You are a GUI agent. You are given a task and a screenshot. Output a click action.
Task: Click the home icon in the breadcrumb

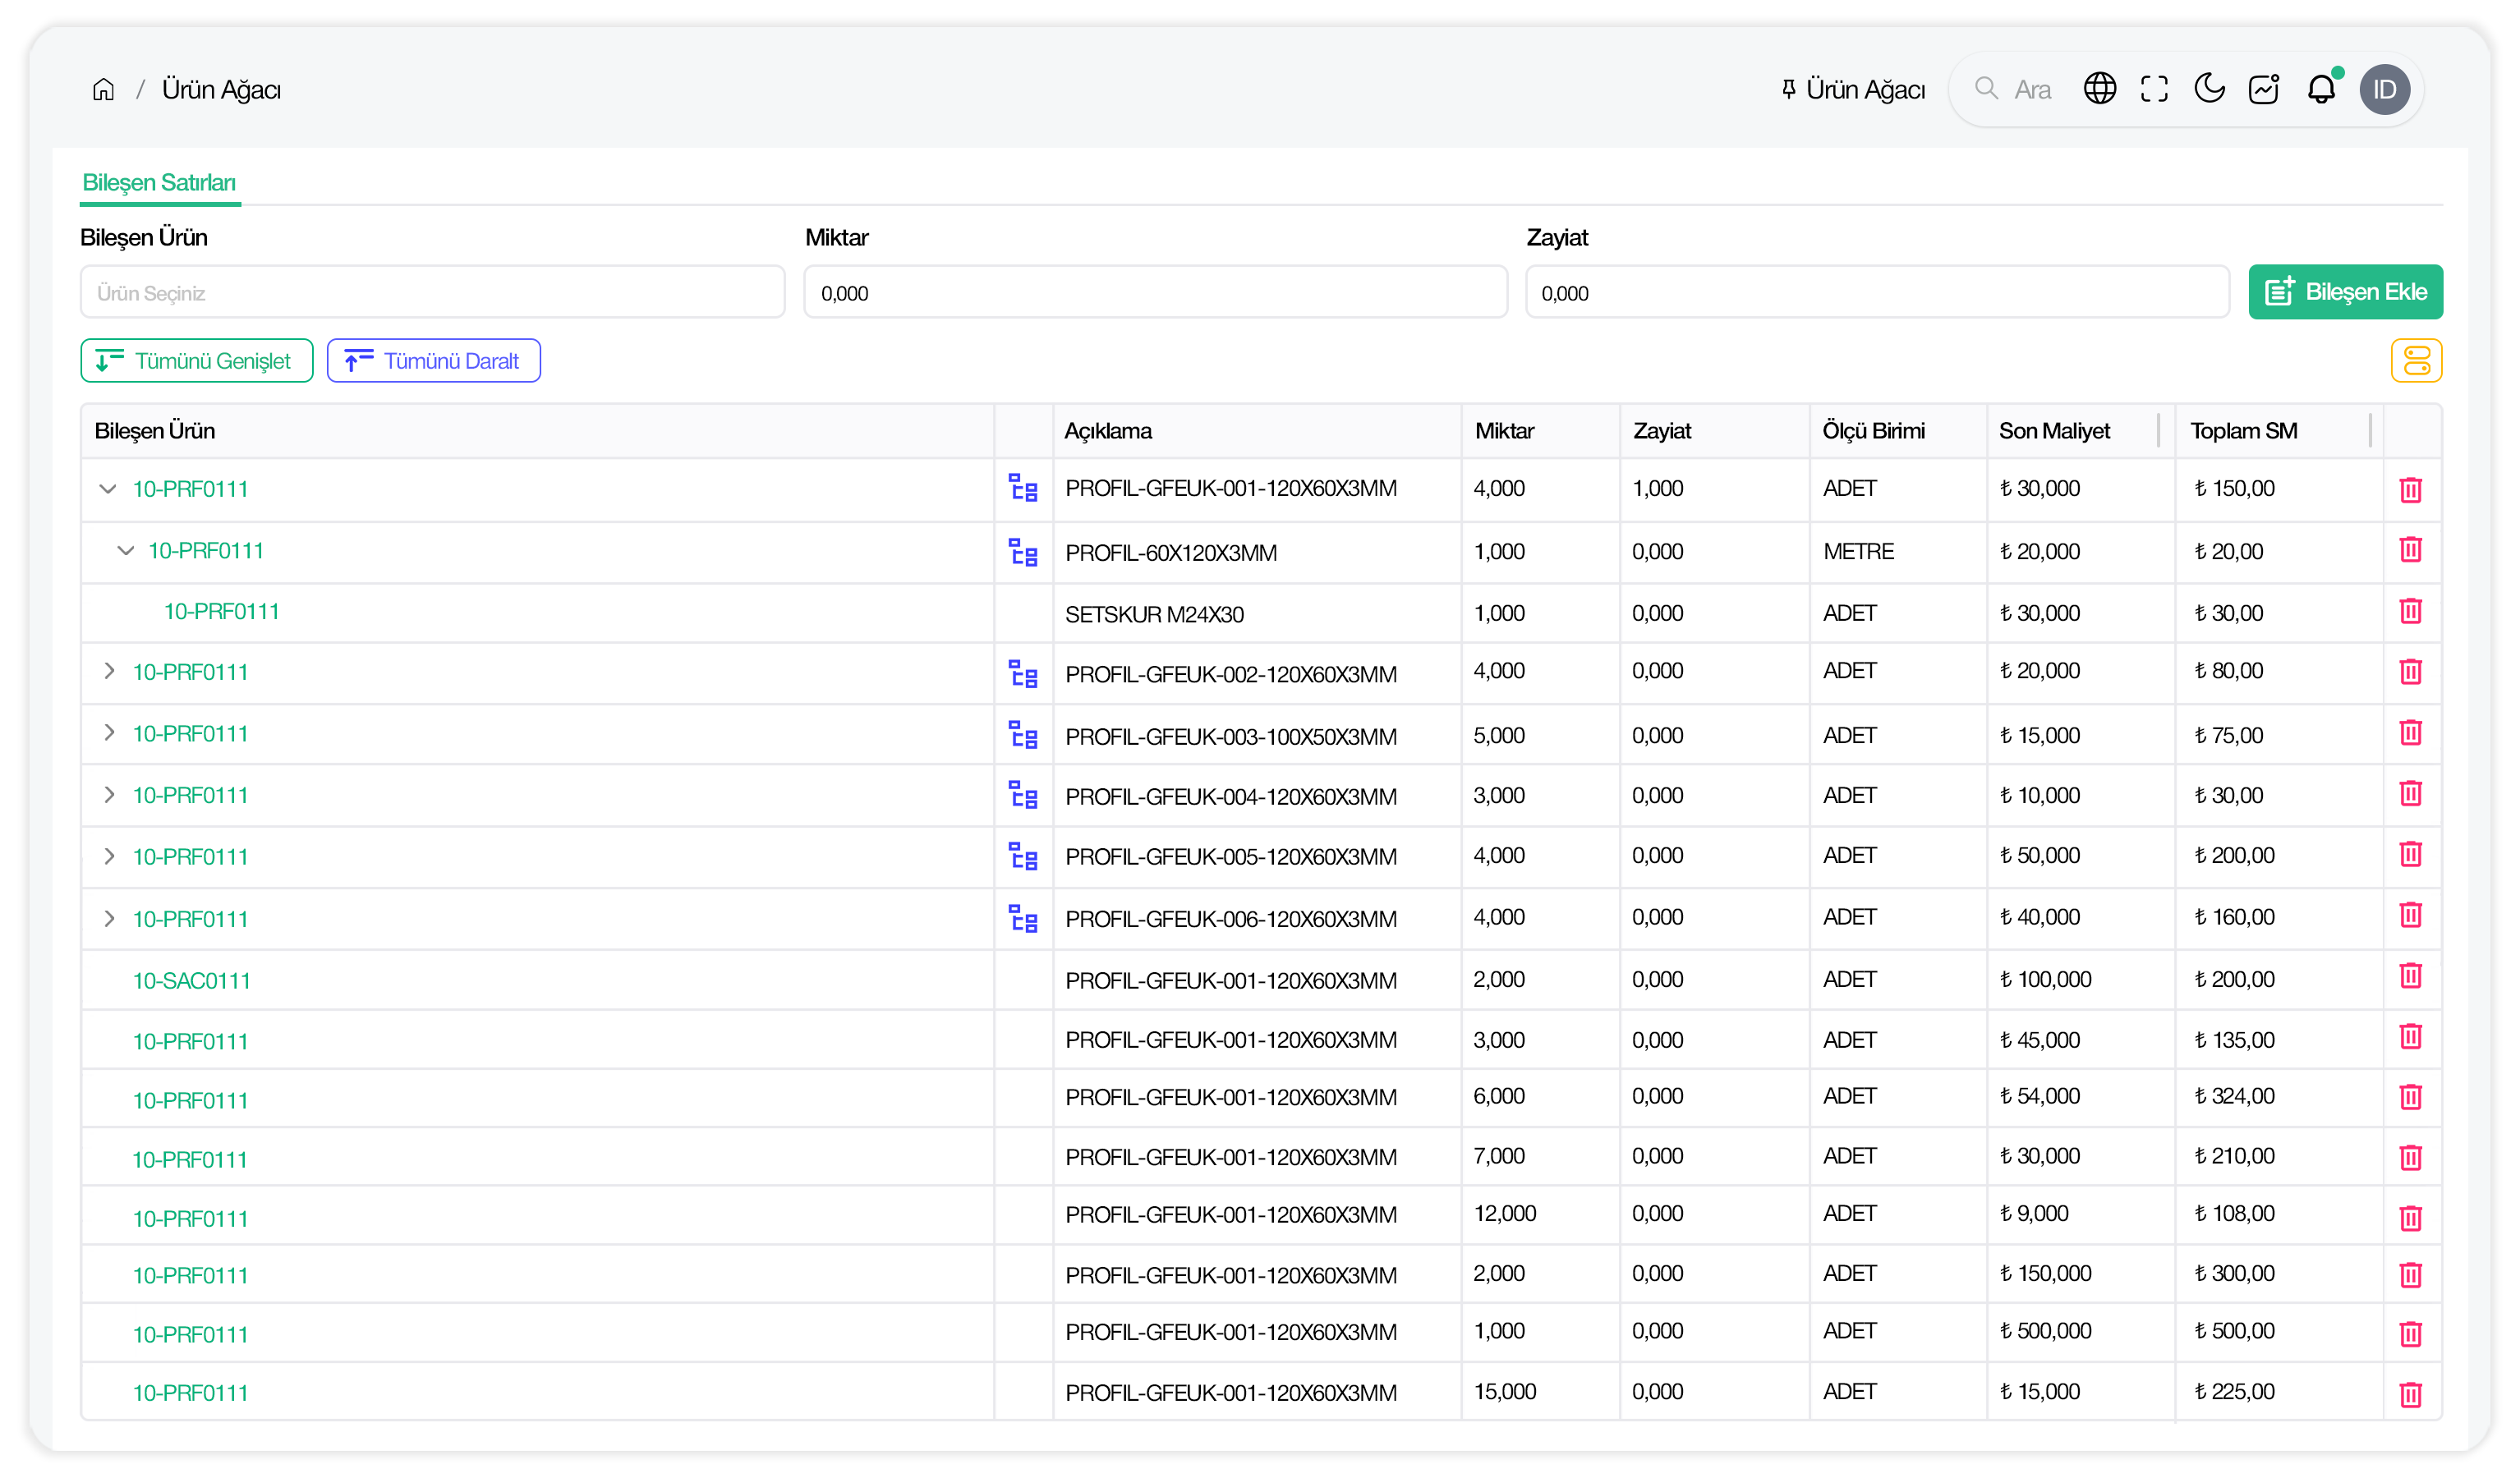[103, 90]
